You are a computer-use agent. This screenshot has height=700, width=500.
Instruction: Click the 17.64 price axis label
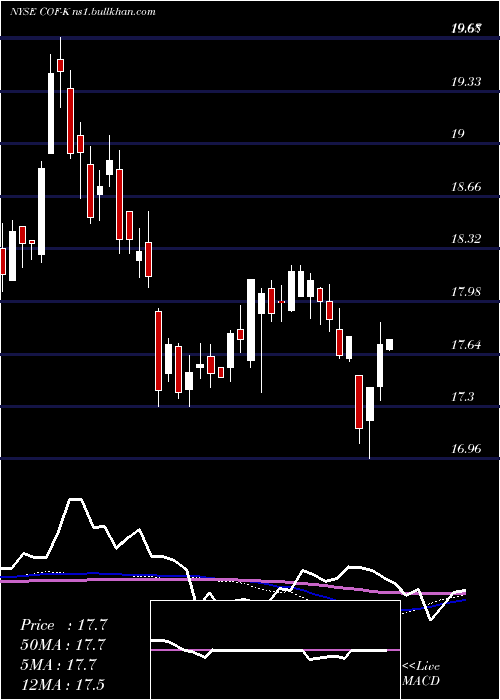[467, 344]
